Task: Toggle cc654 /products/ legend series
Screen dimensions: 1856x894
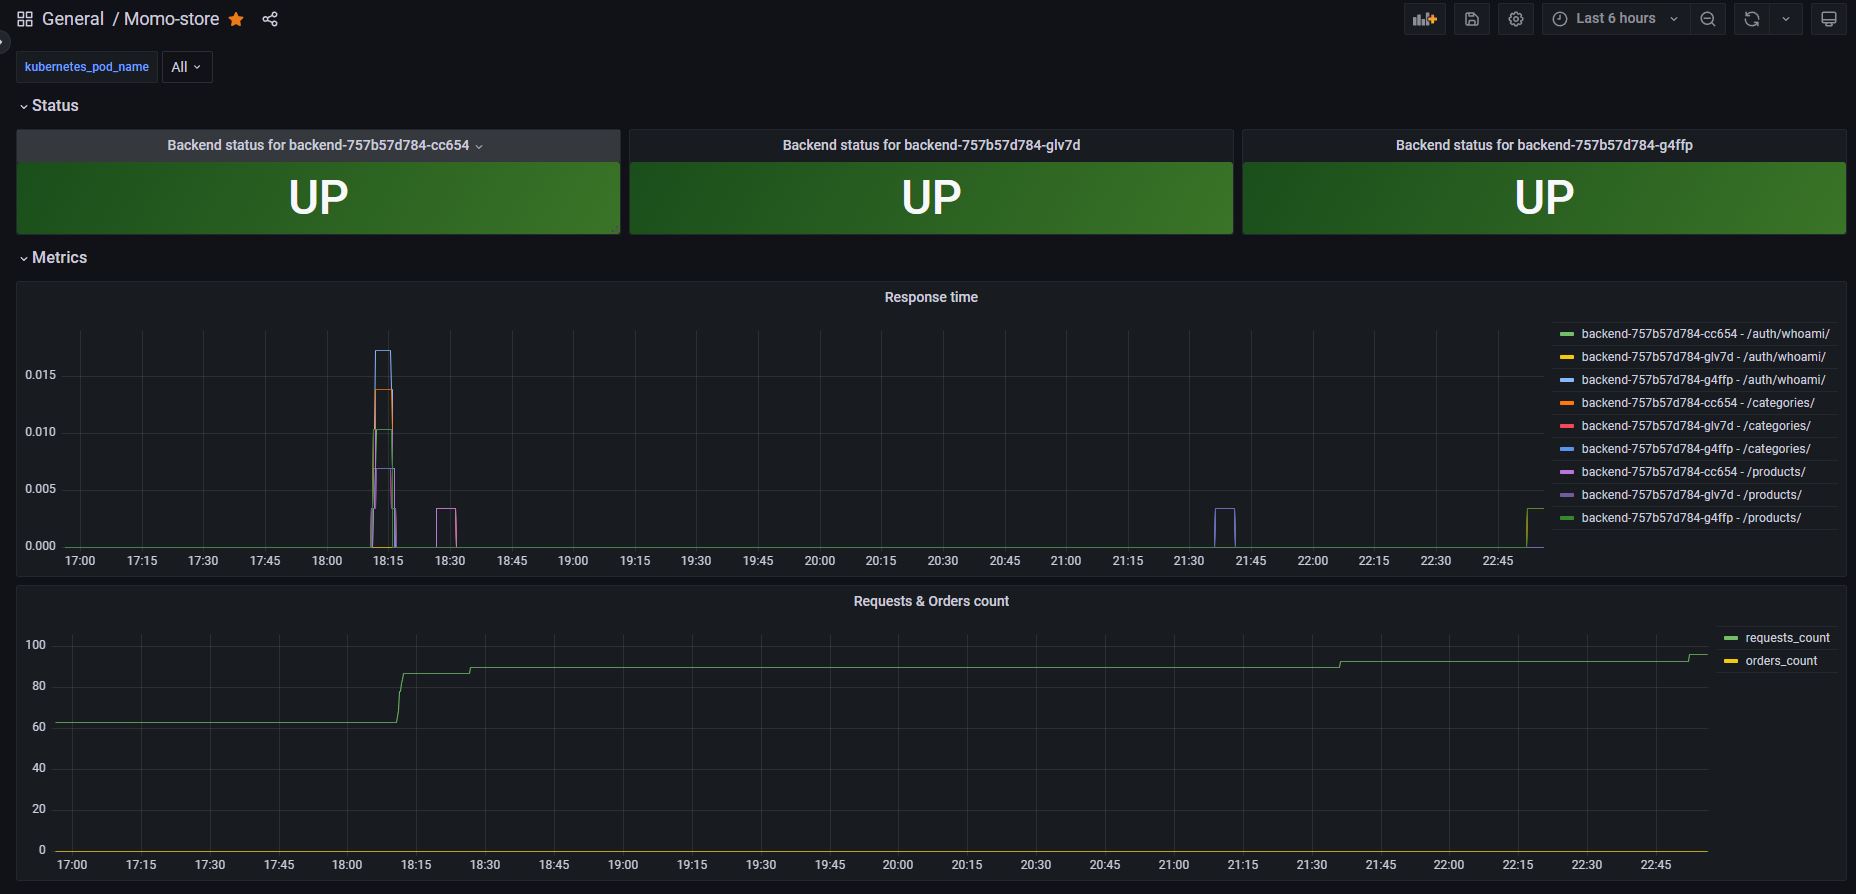Action: click(1693, 472)
